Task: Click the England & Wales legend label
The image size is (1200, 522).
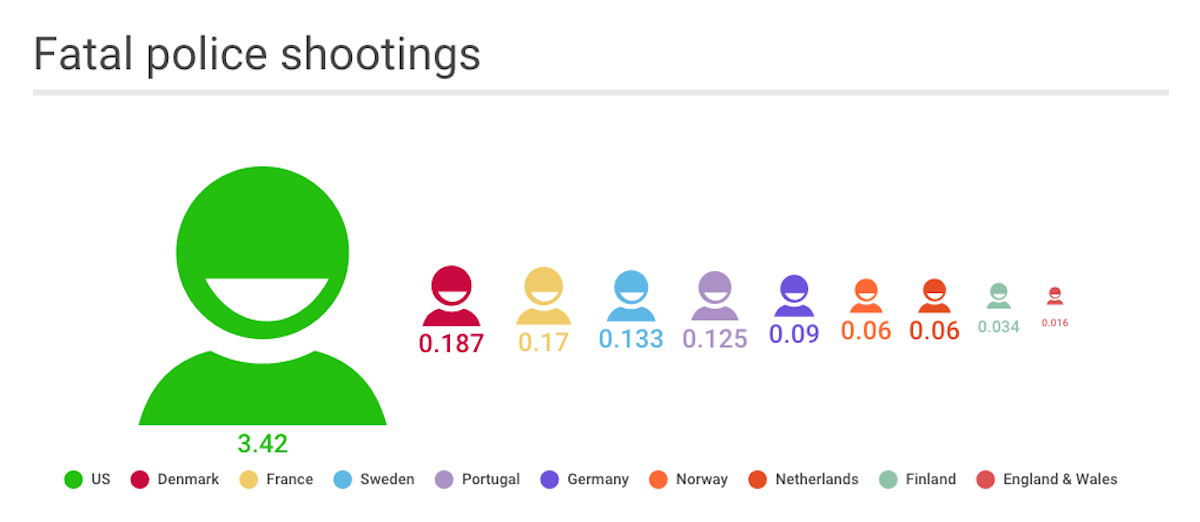Action: coord(1060,480)
